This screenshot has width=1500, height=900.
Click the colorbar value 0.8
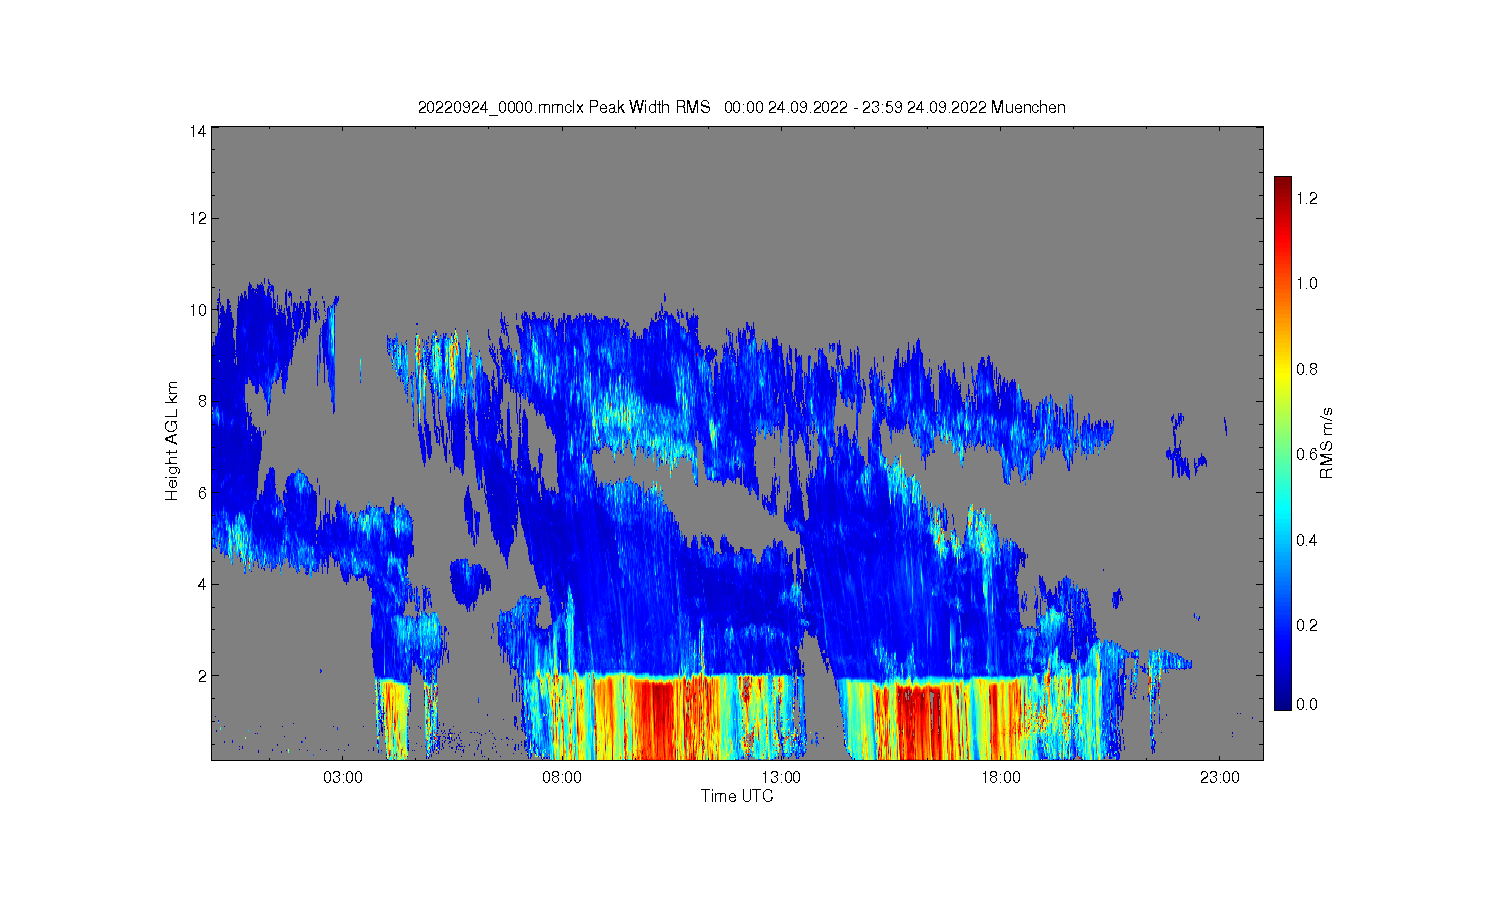[1307, 369]
